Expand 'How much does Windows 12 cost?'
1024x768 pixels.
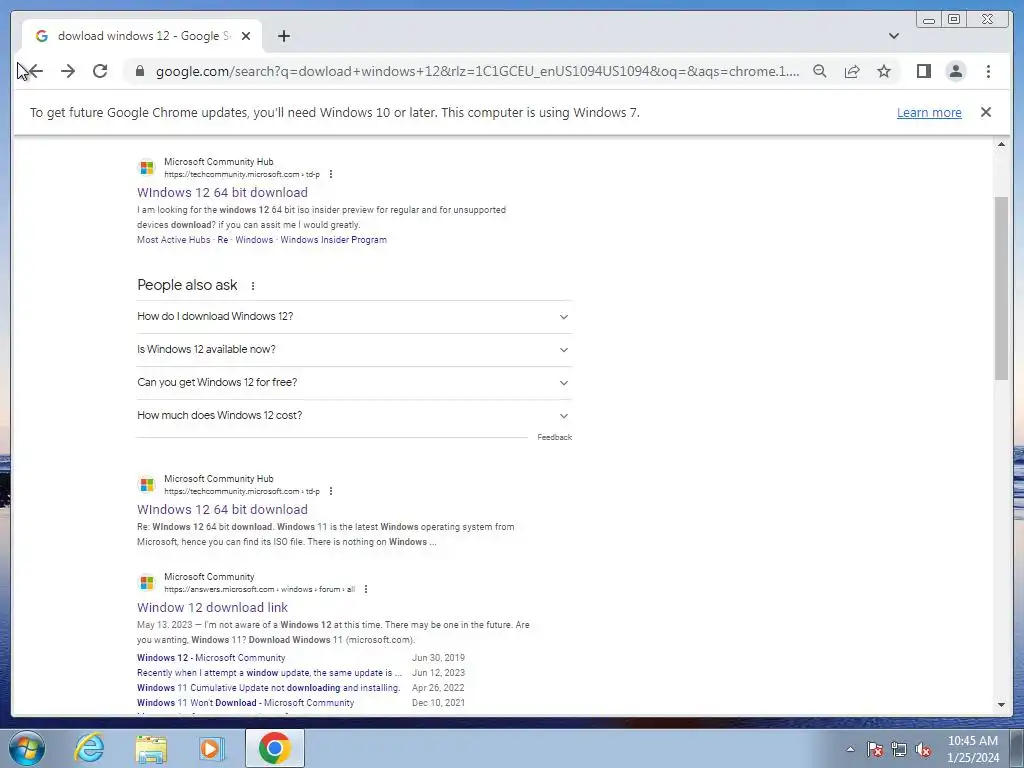[x=354, y=415]
